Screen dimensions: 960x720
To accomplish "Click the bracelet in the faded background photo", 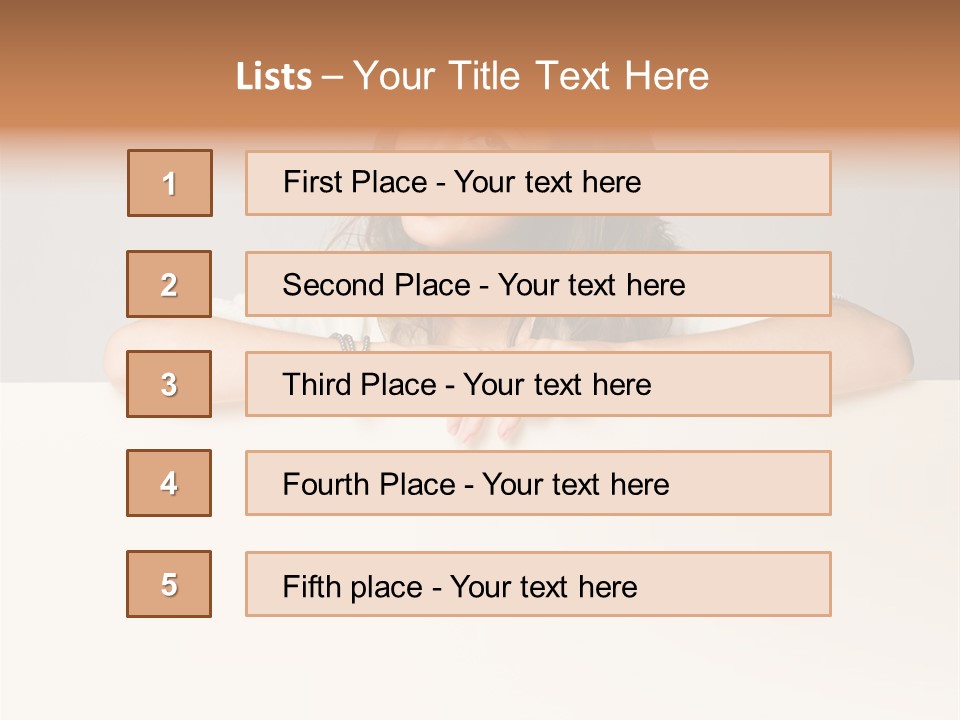I will 350,342.
